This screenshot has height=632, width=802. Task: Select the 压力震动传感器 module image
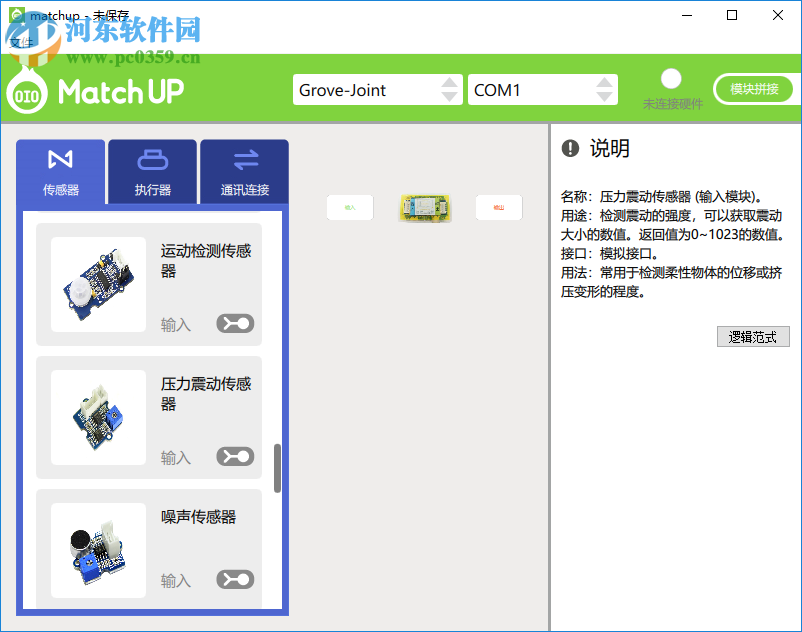click(98, 416)
